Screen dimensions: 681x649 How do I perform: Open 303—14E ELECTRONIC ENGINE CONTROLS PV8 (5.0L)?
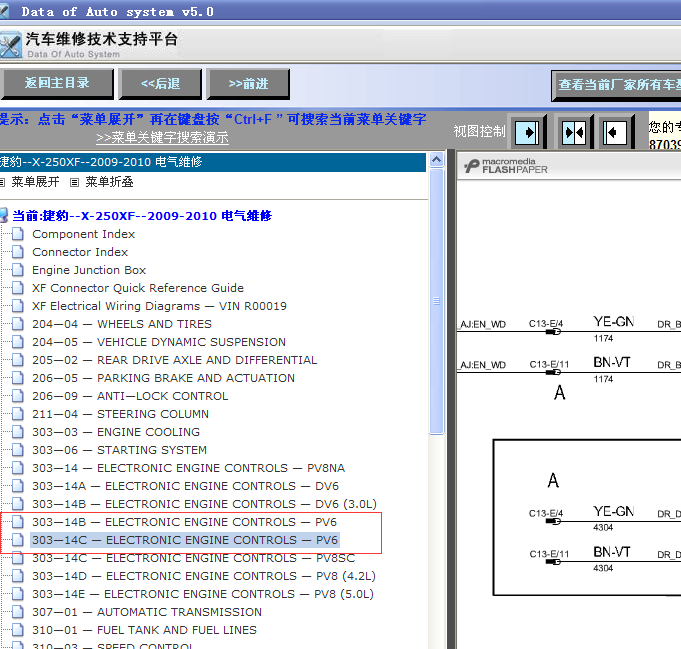point(203,594)
